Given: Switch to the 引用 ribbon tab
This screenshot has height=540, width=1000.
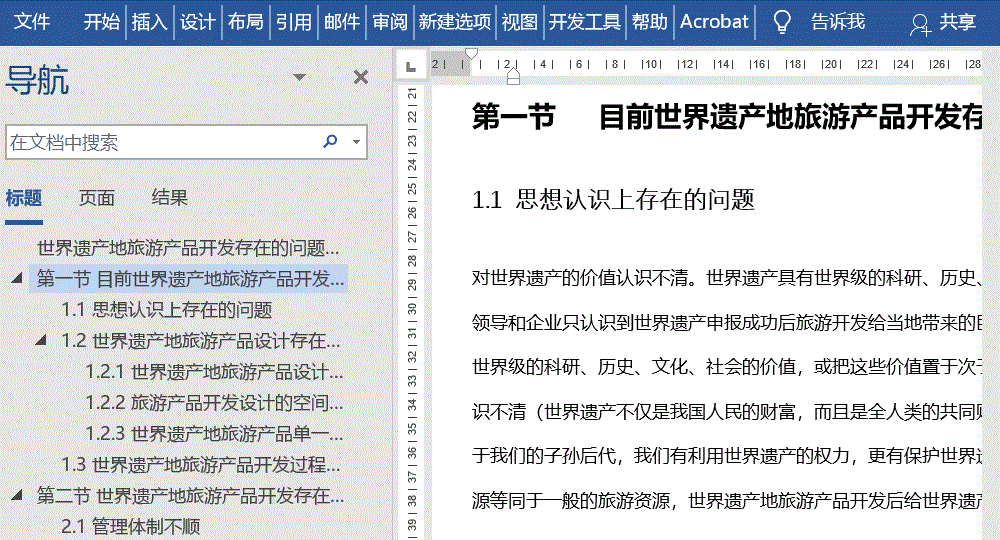Looking at the screenshot, I should pos(293,22).
